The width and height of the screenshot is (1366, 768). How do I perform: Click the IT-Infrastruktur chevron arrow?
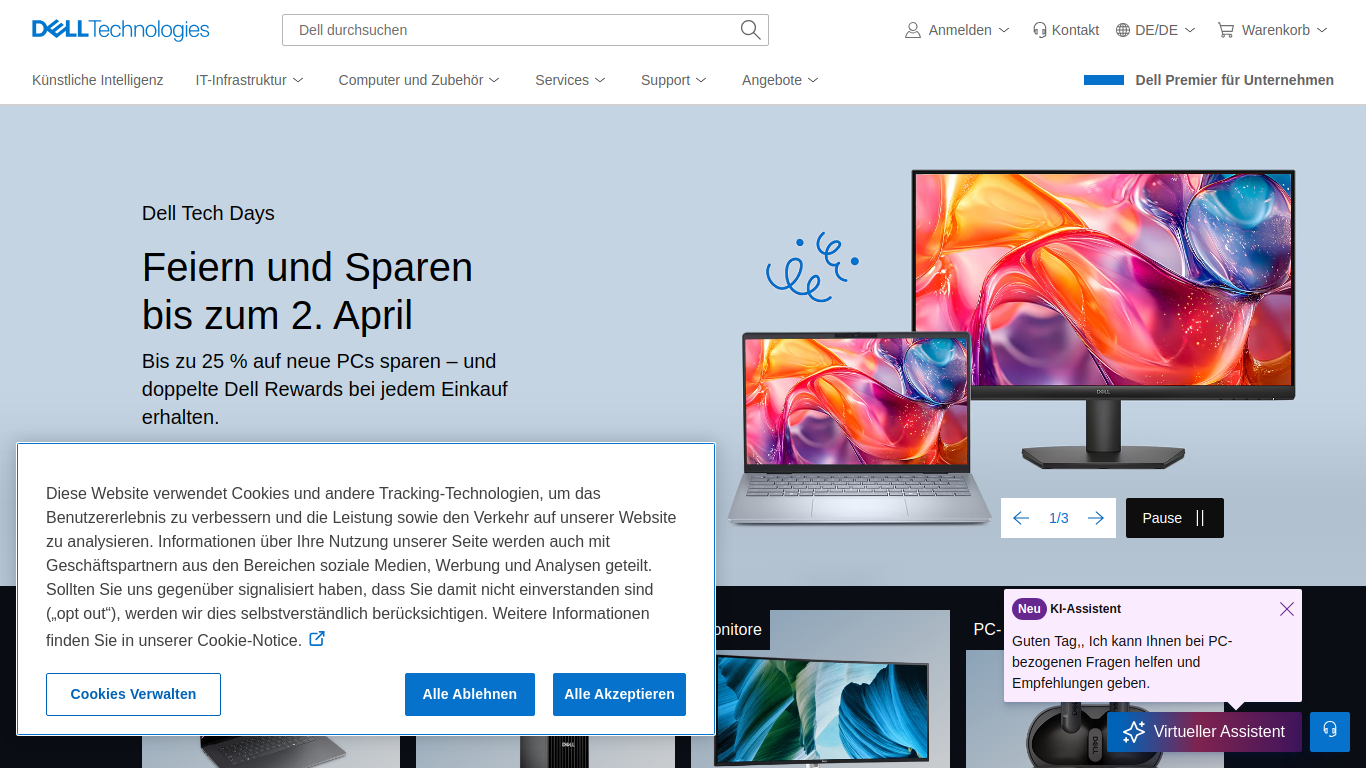click(298, 80)
